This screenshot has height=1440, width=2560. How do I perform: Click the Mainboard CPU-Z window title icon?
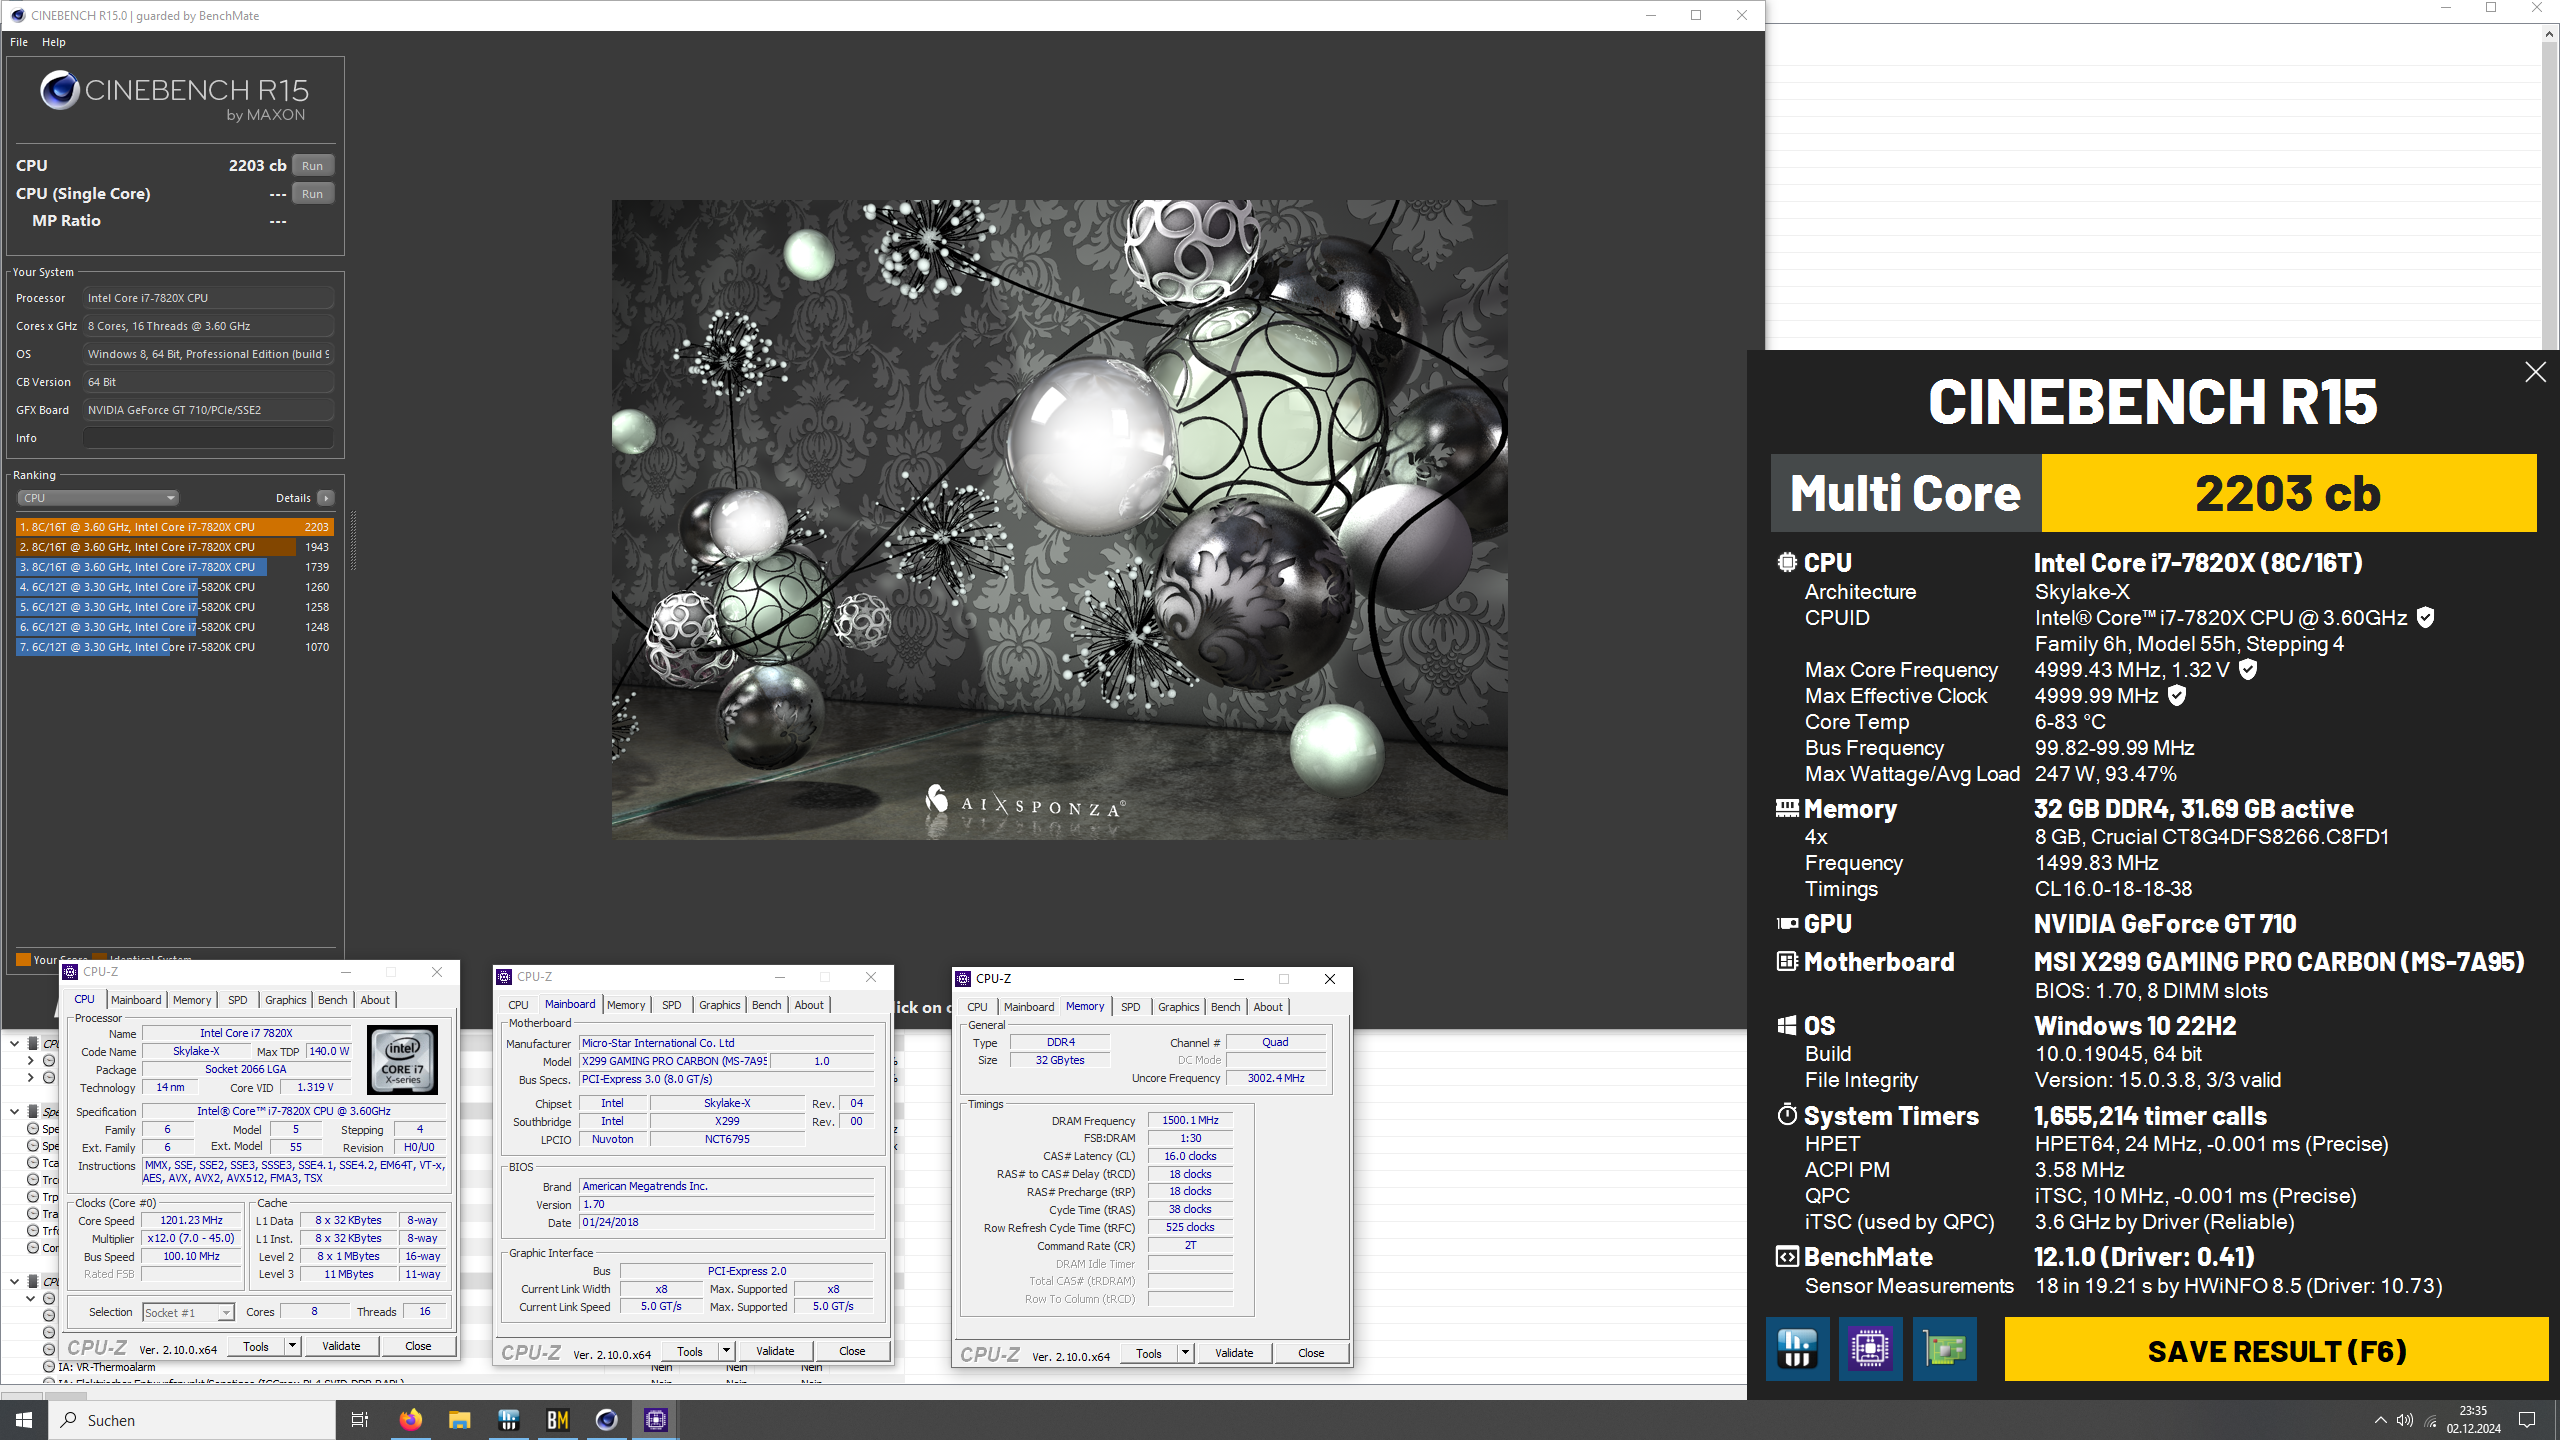504,977
